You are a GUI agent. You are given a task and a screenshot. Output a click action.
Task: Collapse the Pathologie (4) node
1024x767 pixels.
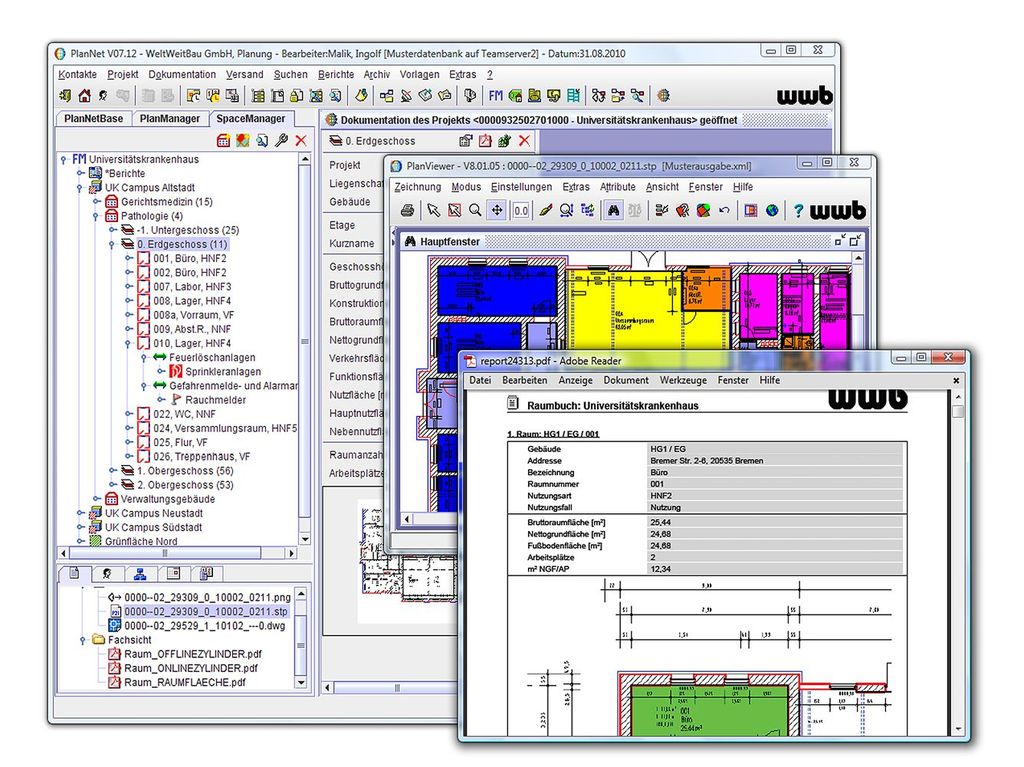[x=96, y=216]
